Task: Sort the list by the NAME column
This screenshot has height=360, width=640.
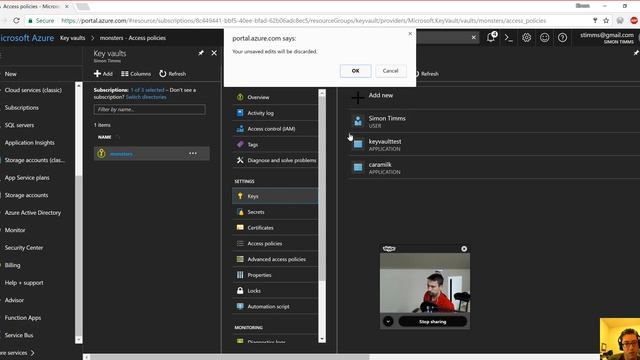Action: pos(105,137)
